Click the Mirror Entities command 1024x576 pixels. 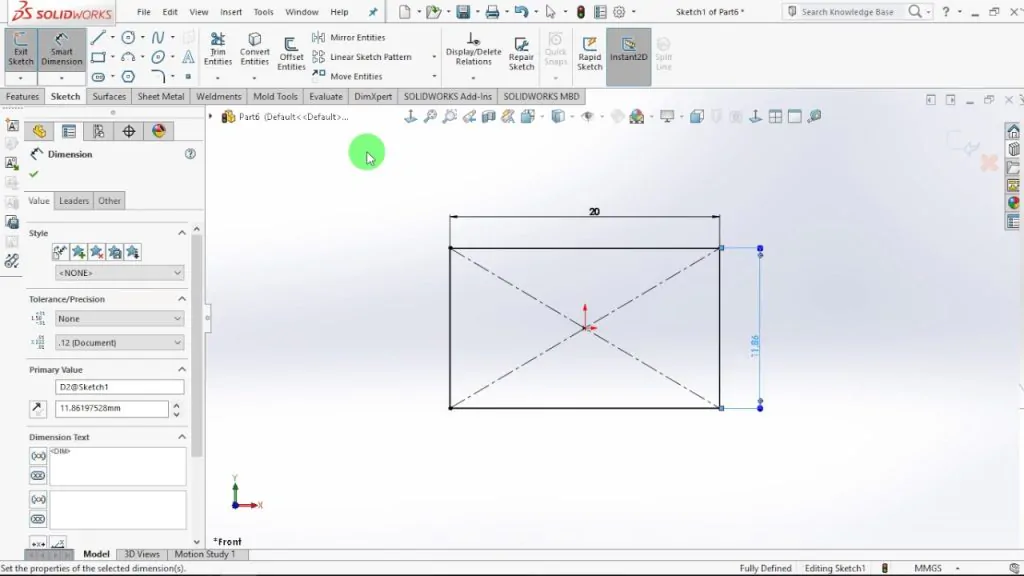(x=349, y=37)
